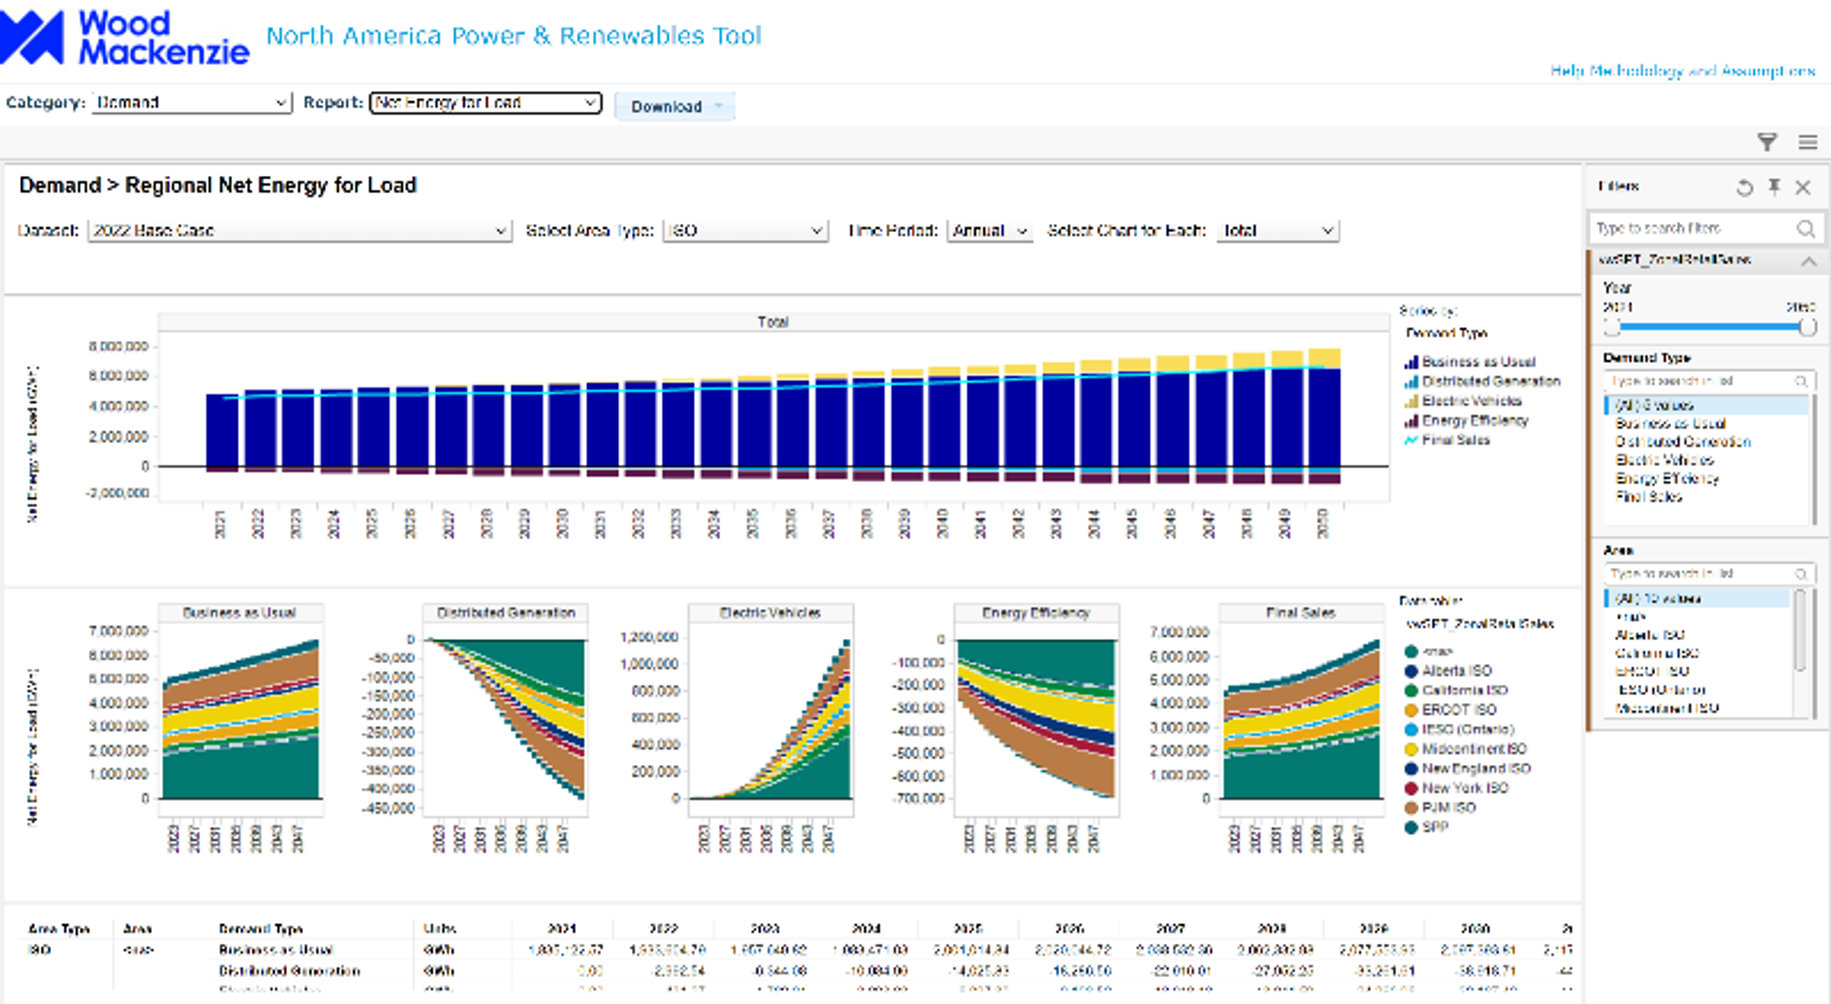Toggle Alberta ISO in Area filter list
Screen dimensions: 1831x1004
coord(1650,635)
